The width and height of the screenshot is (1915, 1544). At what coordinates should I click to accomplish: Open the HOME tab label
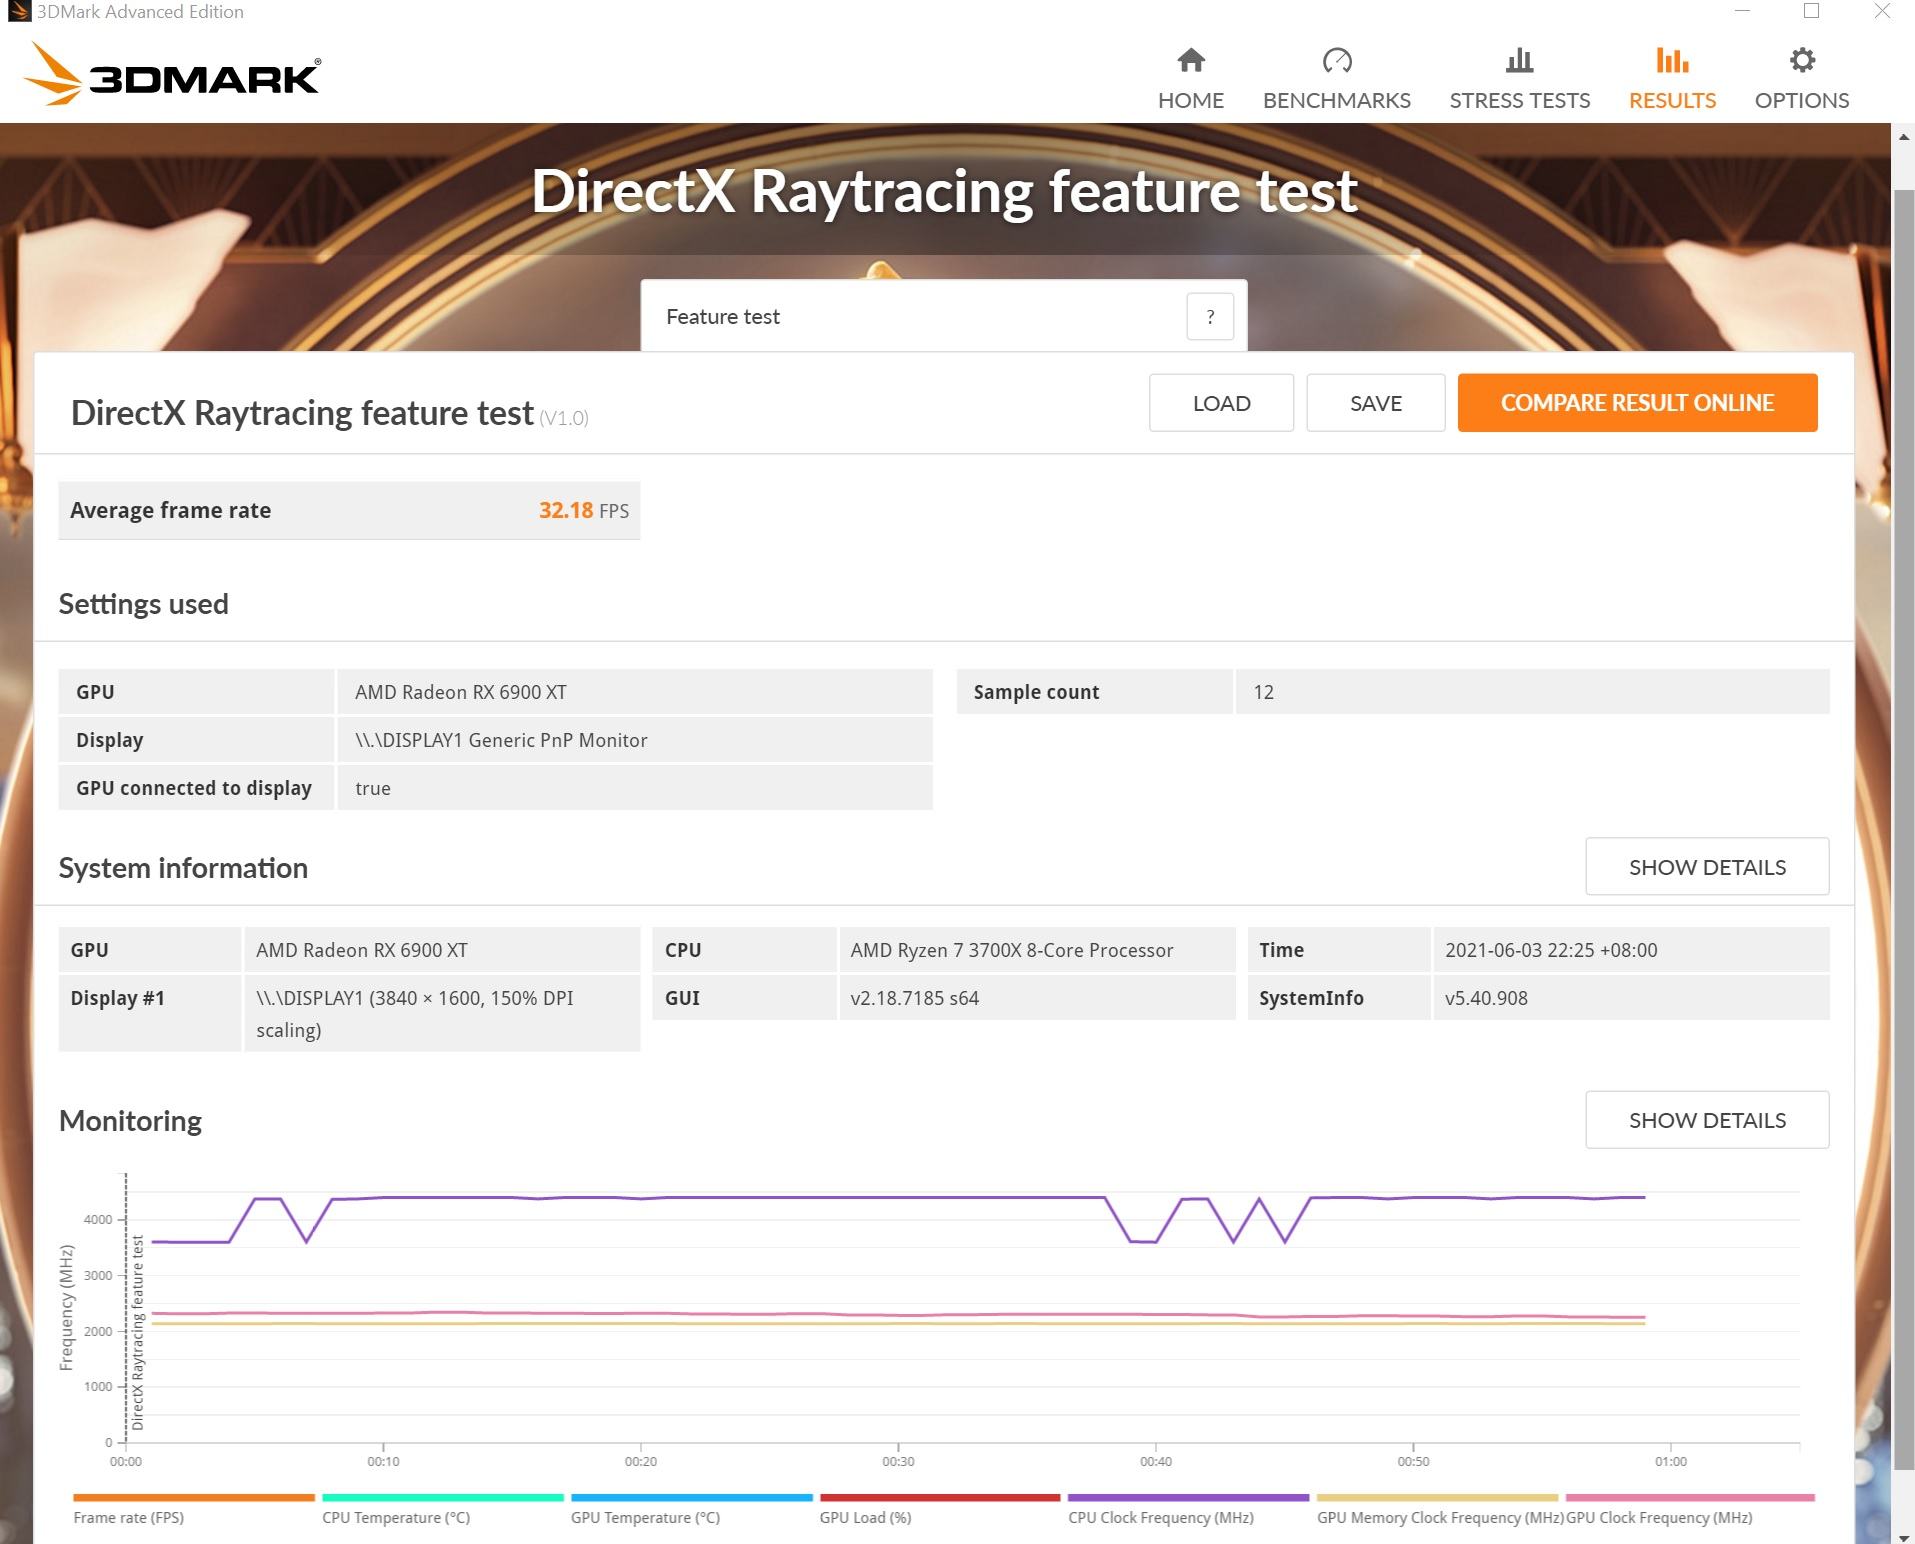(x=1190, y=100)
